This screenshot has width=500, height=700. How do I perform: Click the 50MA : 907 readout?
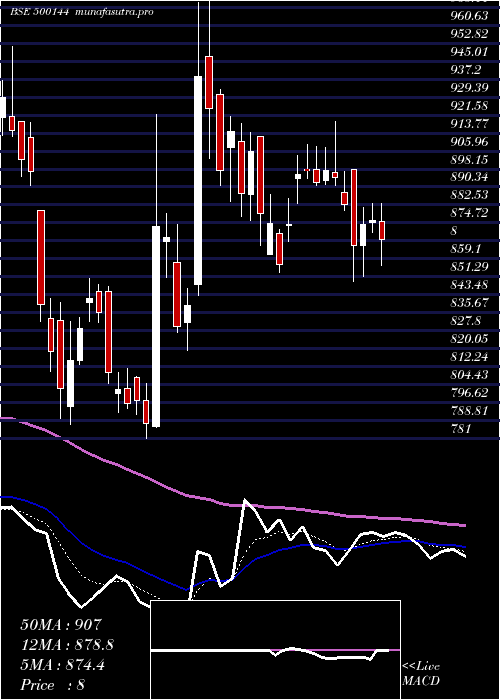[x=62, y=625]
